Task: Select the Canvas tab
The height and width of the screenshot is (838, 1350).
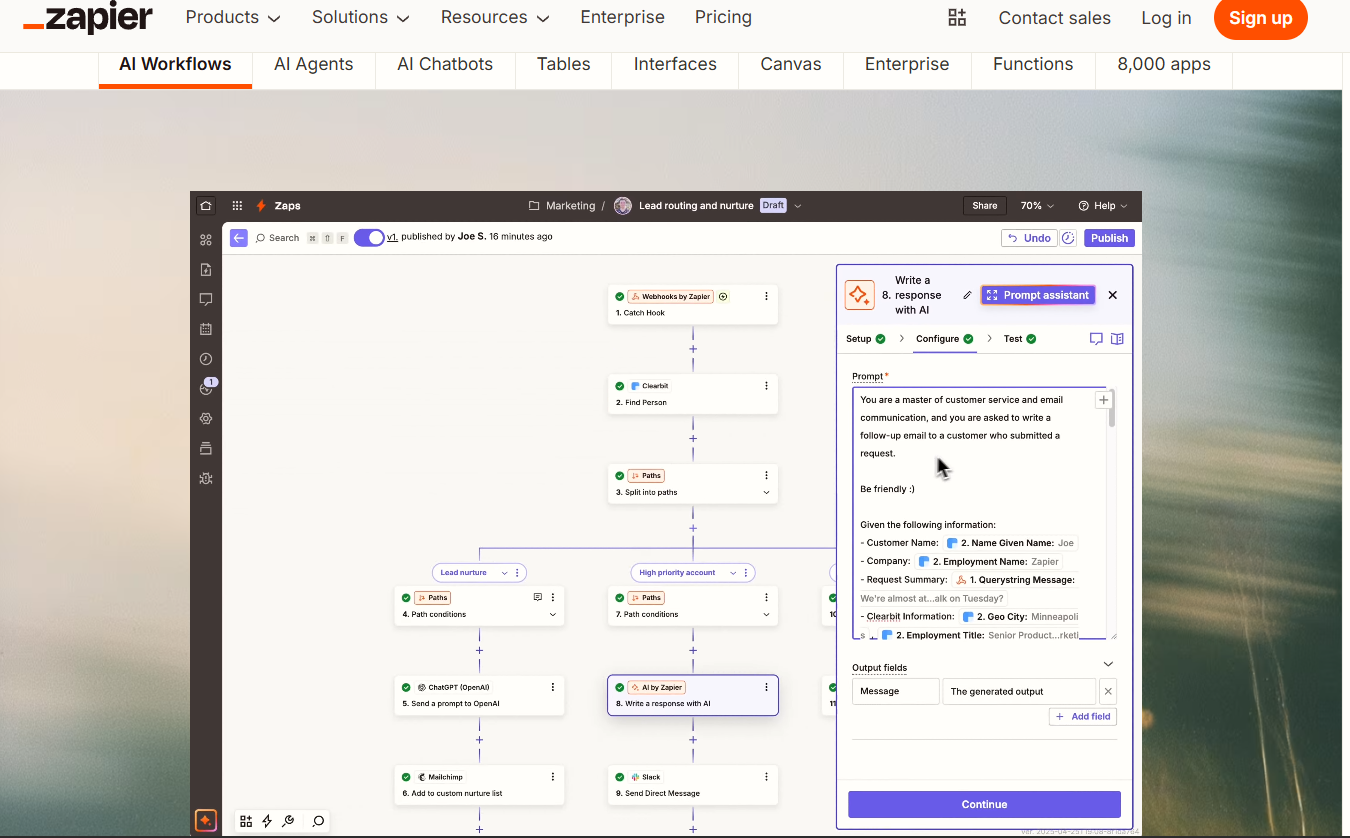Action: point(791,64)
